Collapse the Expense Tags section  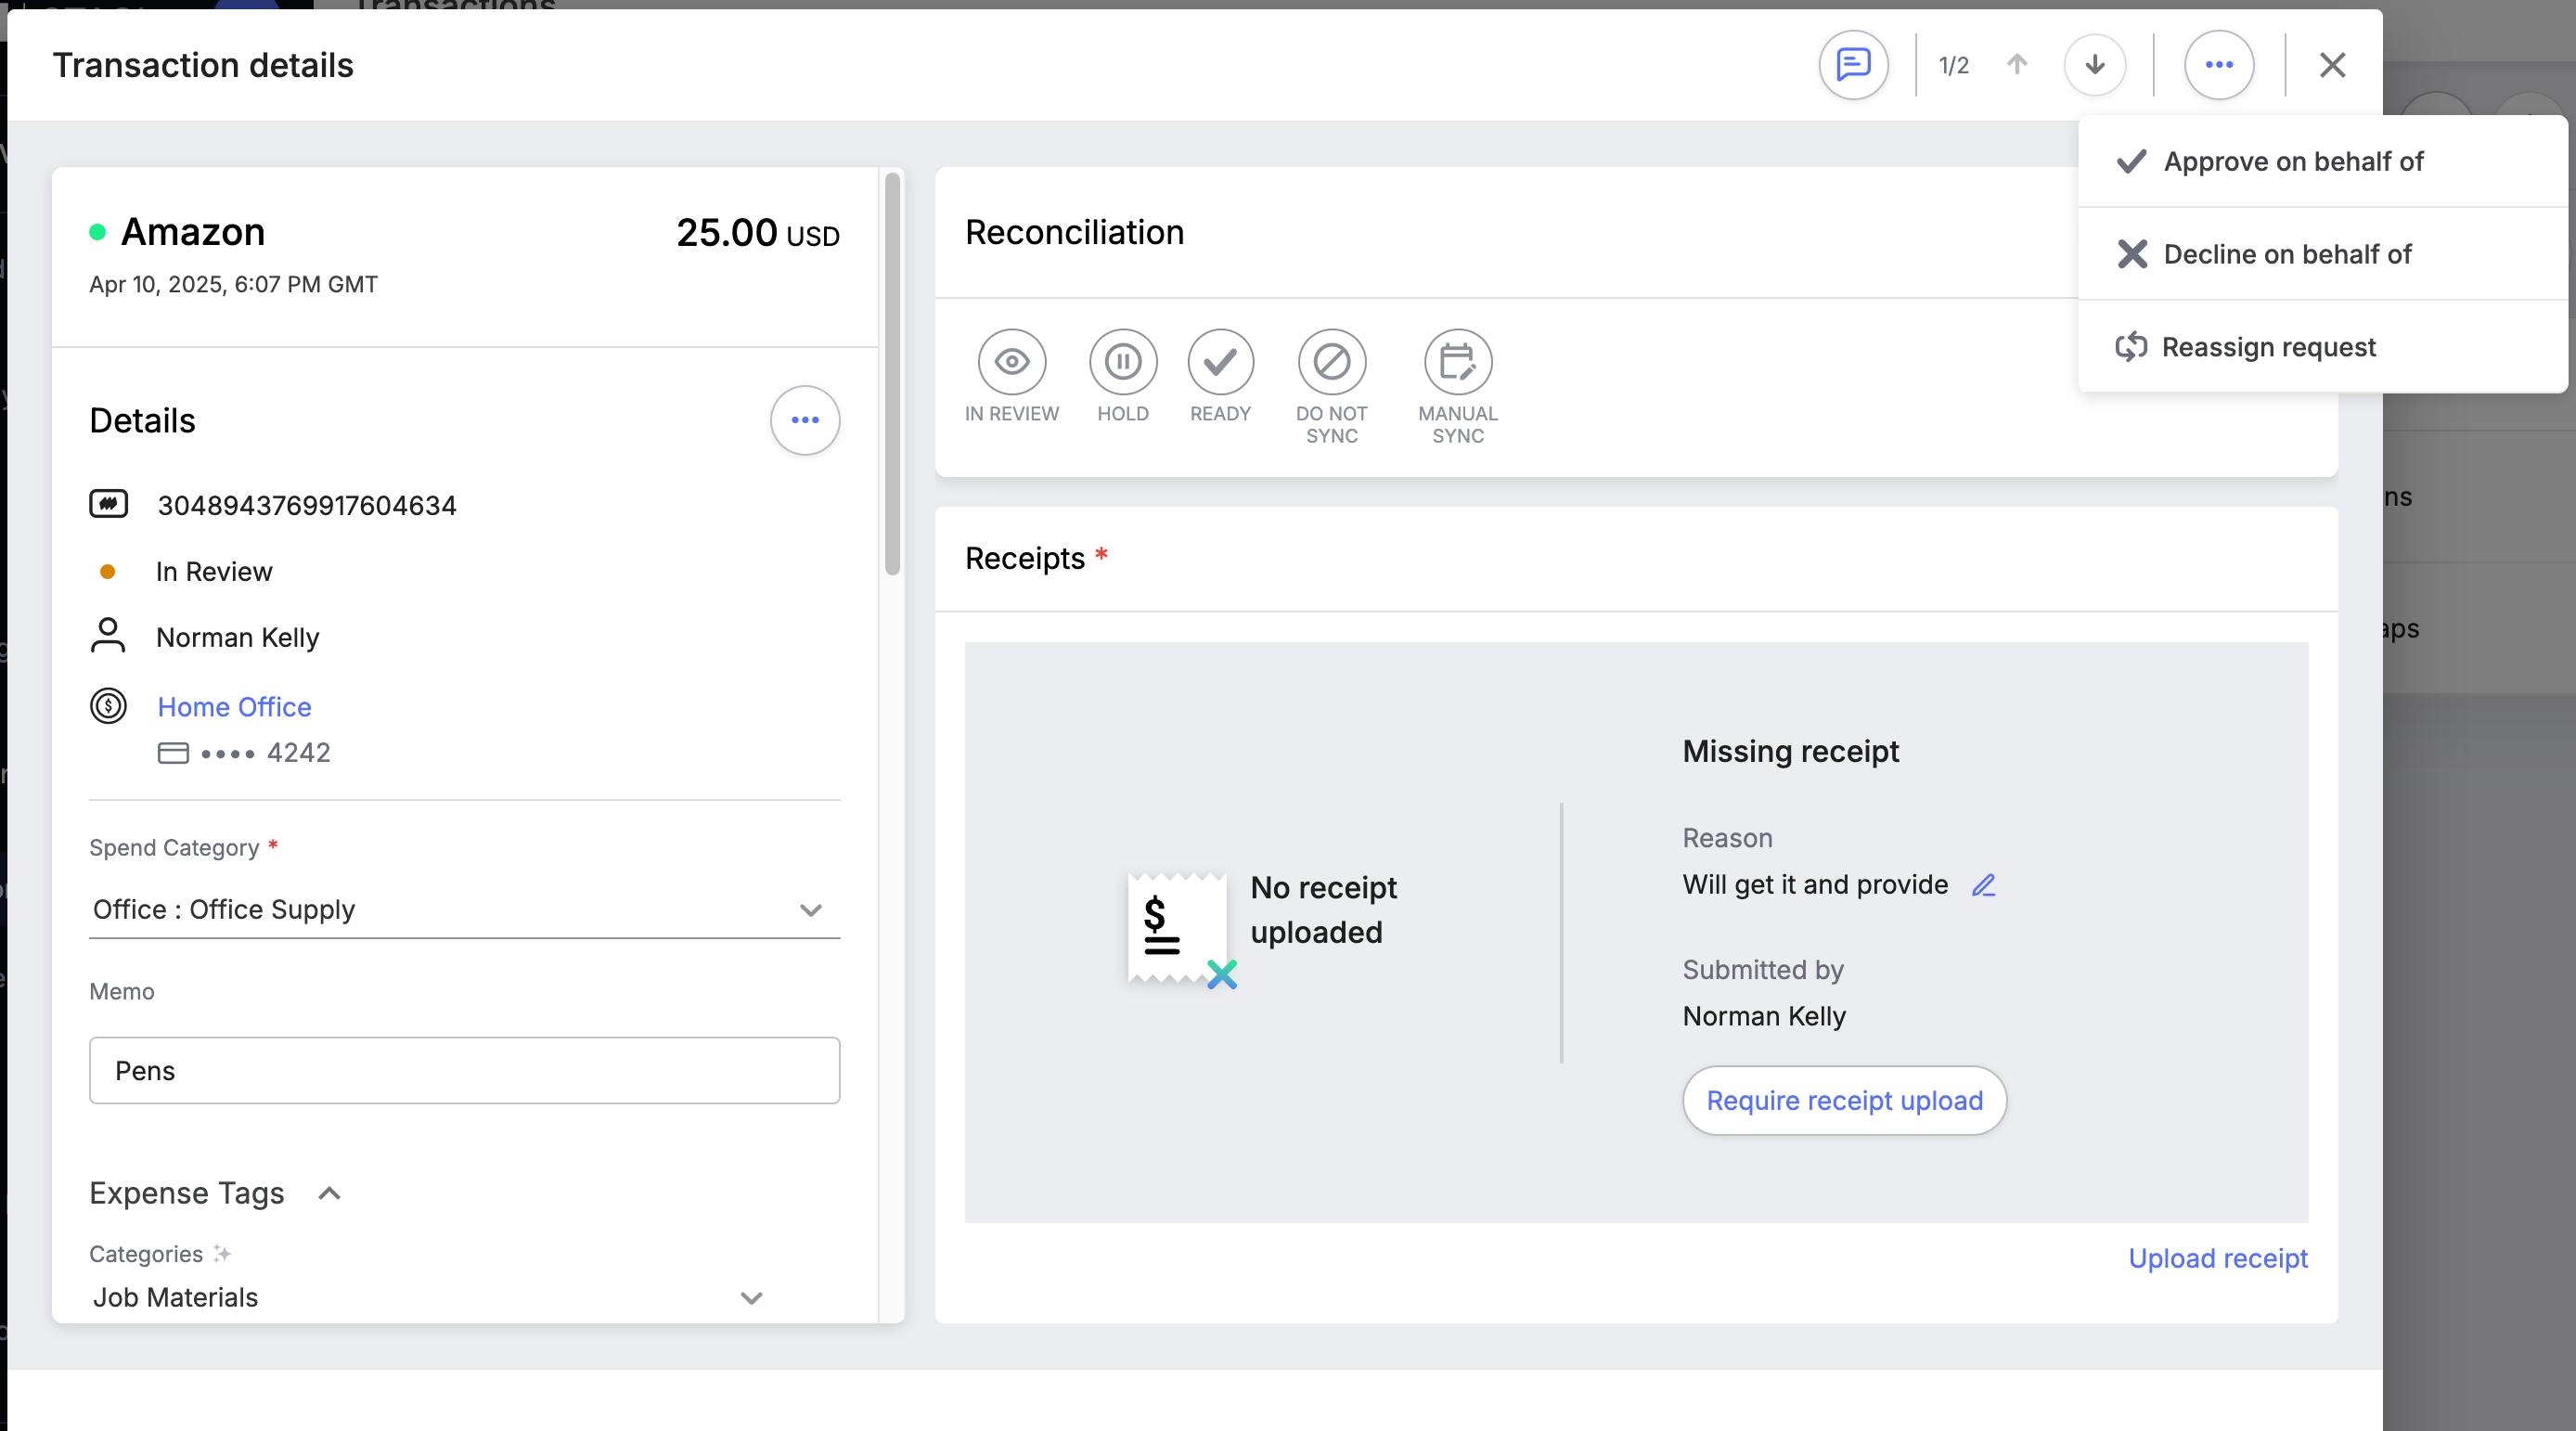tap(329, 1193)
